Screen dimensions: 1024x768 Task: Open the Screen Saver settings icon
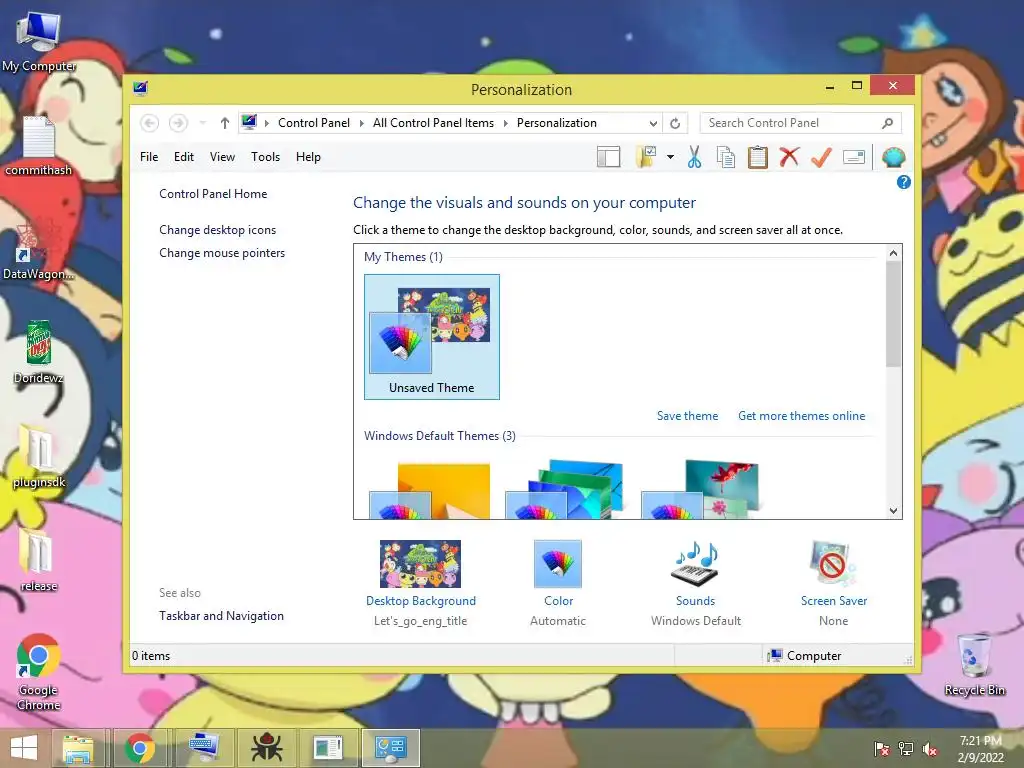[x=833, y=564]
